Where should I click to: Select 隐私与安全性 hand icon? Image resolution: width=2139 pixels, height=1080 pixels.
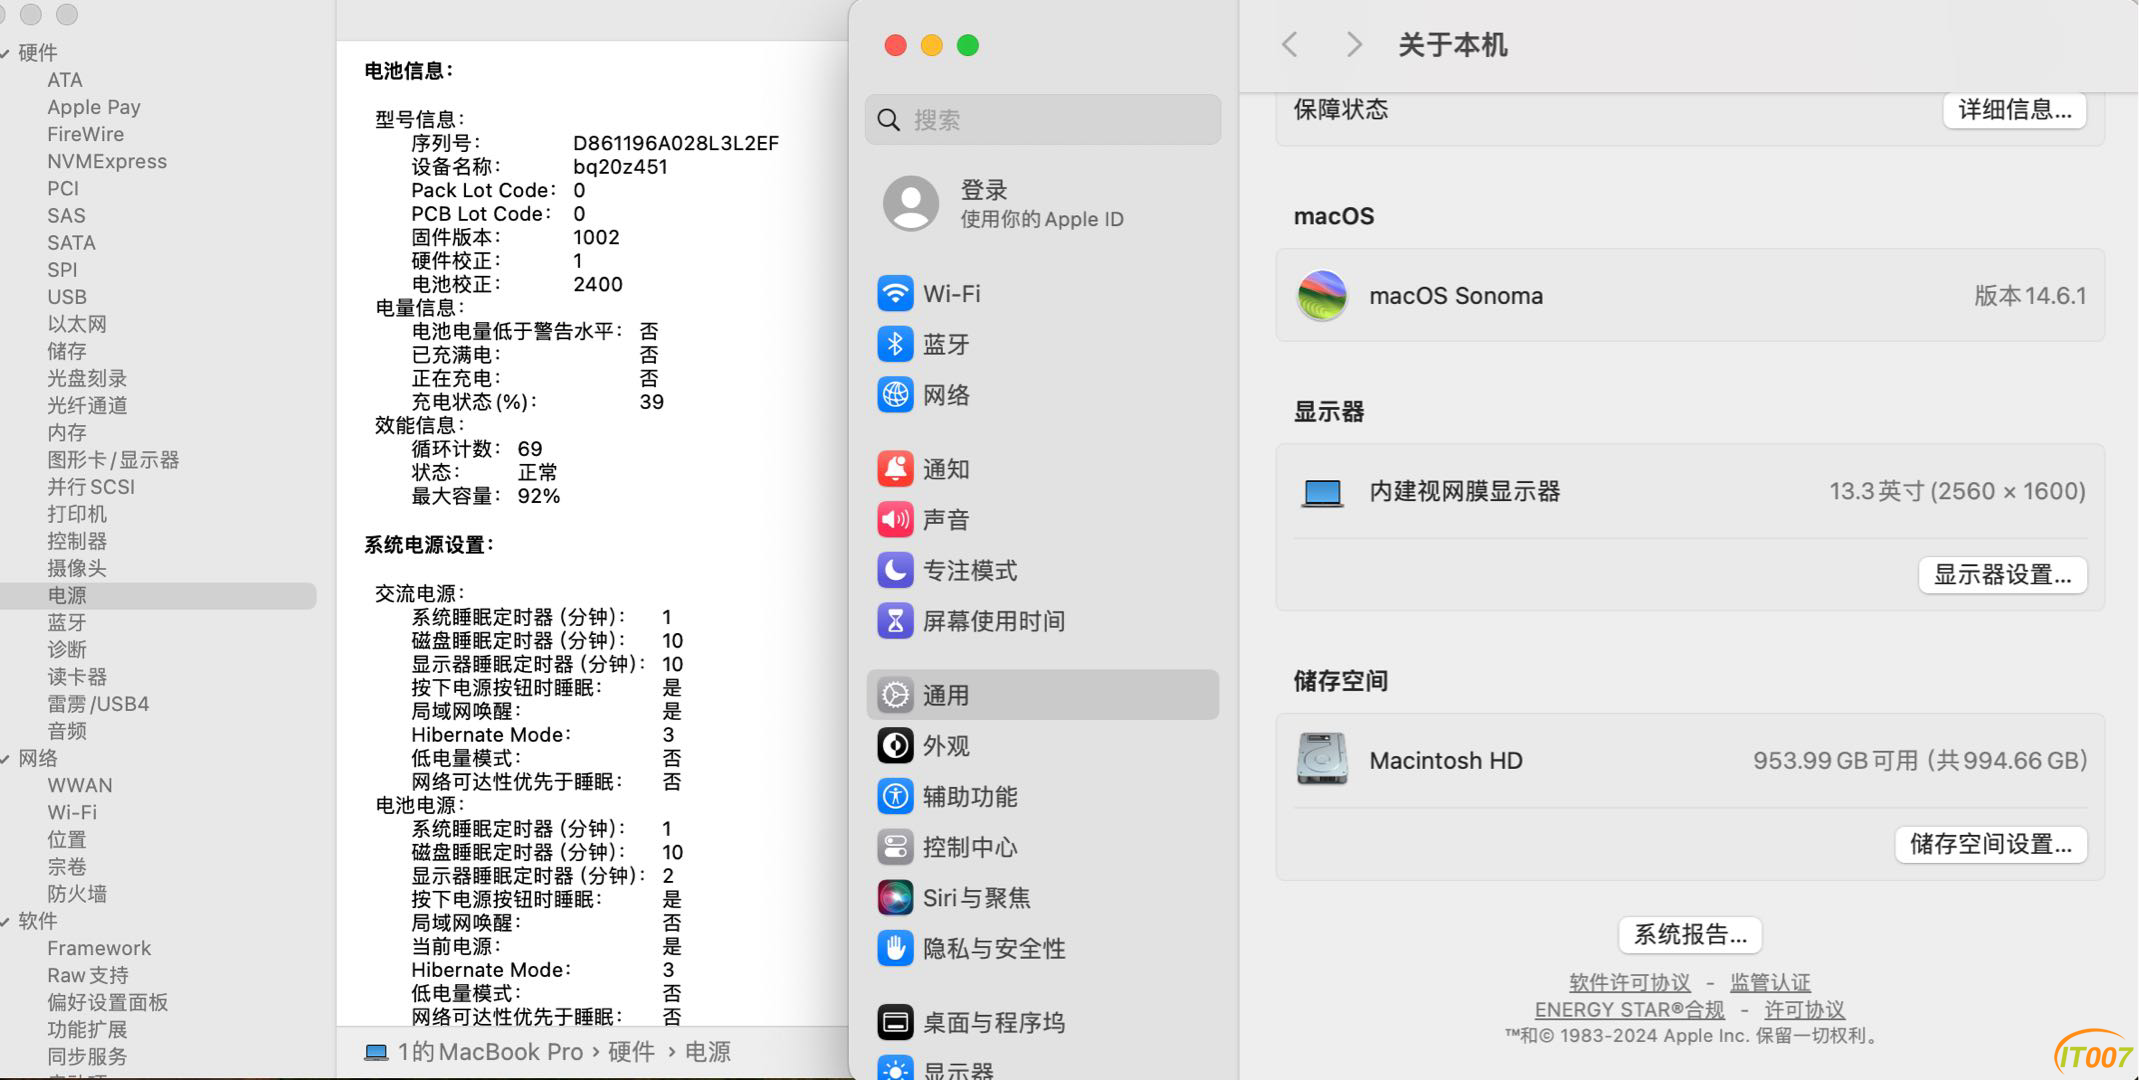pyautogui.click(x=895, y=948)
